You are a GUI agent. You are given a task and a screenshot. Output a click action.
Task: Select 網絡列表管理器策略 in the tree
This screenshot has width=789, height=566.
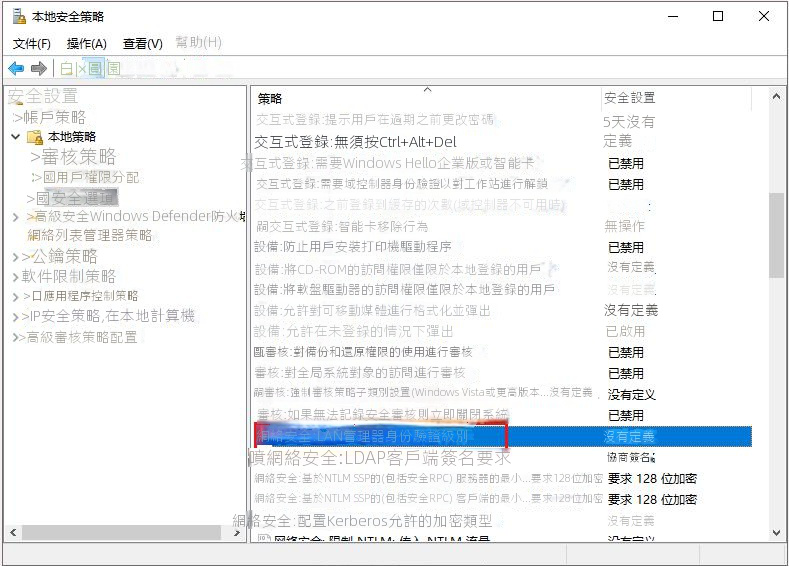pyautogui.click(x=90, y=235)
